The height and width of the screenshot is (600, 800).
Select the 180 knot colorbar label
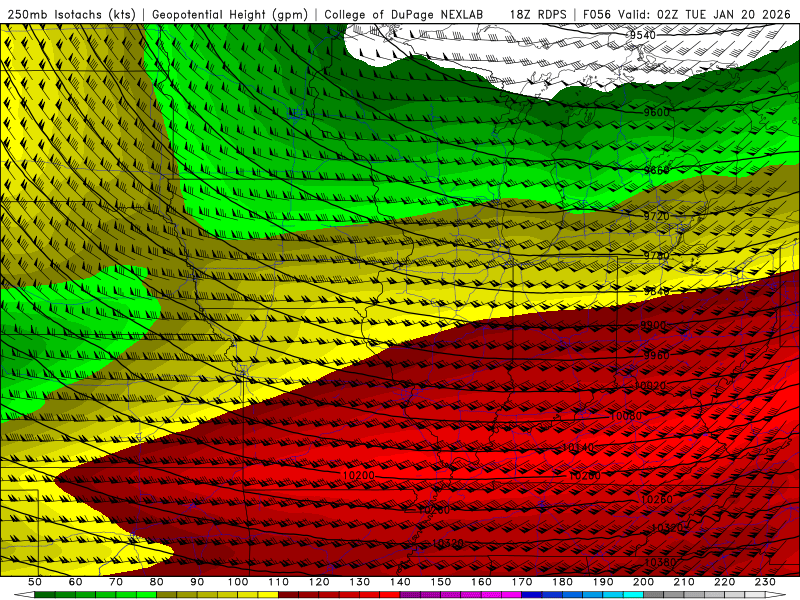(562, 582)
